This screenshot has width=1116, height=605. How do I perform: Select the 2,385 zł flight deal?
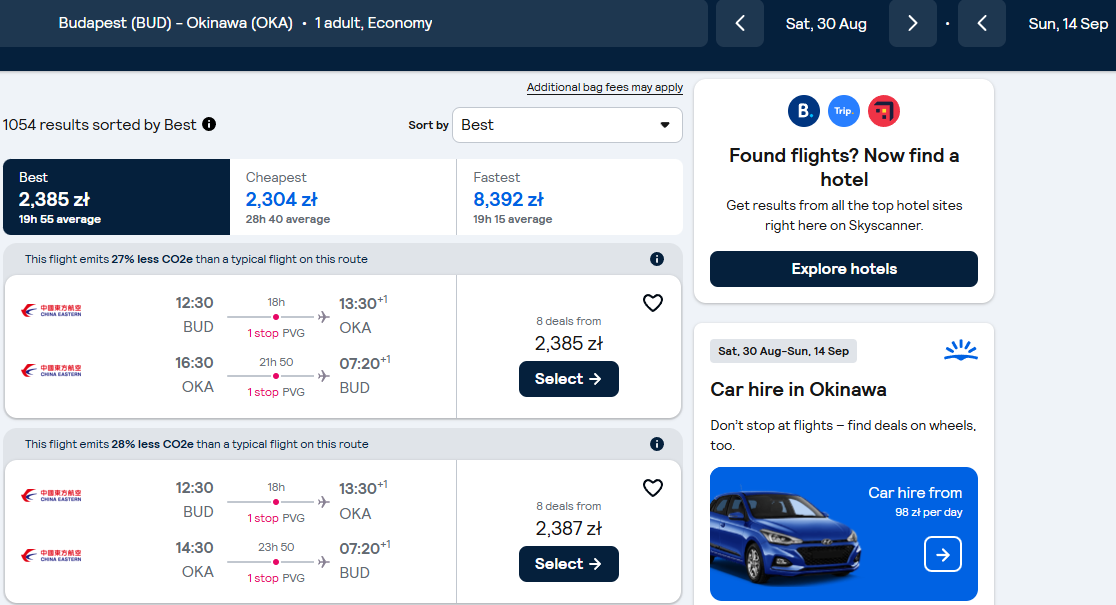(569, 379)
